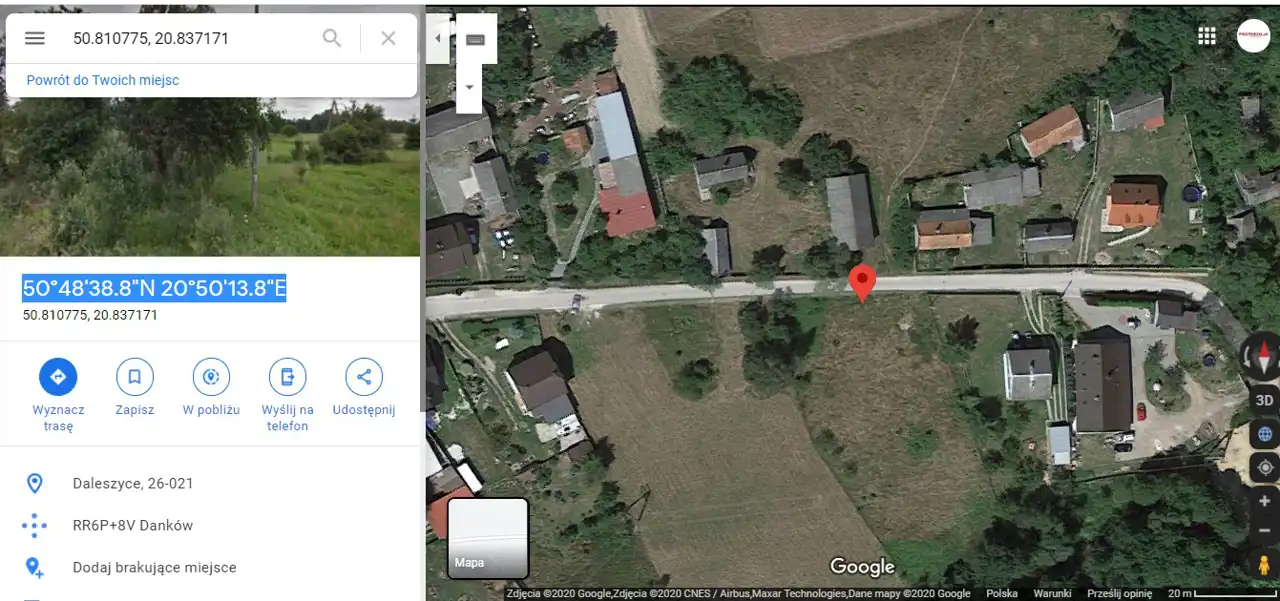Click the search magnifier icon

[x=332, y=38]
